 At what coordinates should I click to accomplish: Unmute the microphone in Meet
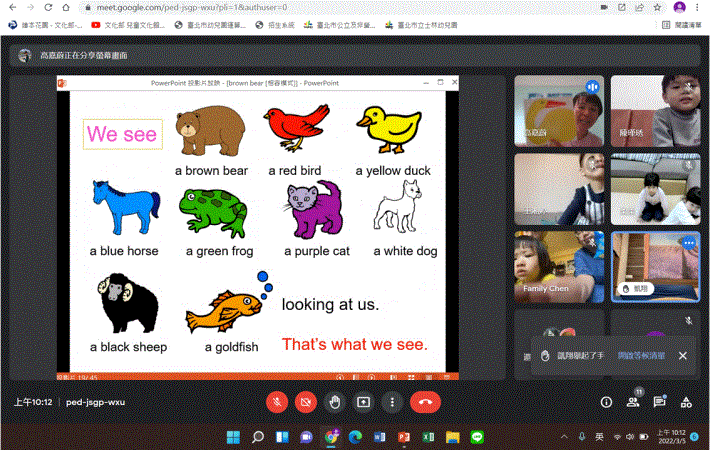[277, 402]
